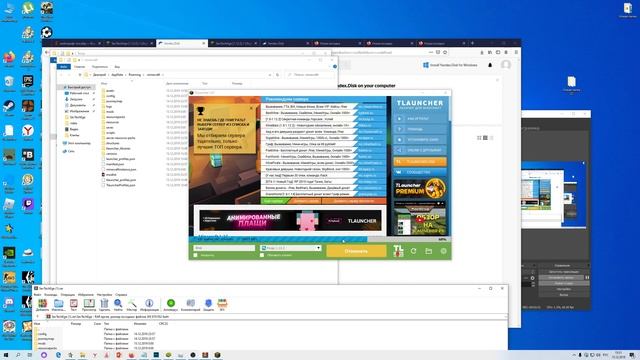
Task: Click the refresh icon in TLauncher's bottom bar
Action: [x=413, y=251]
